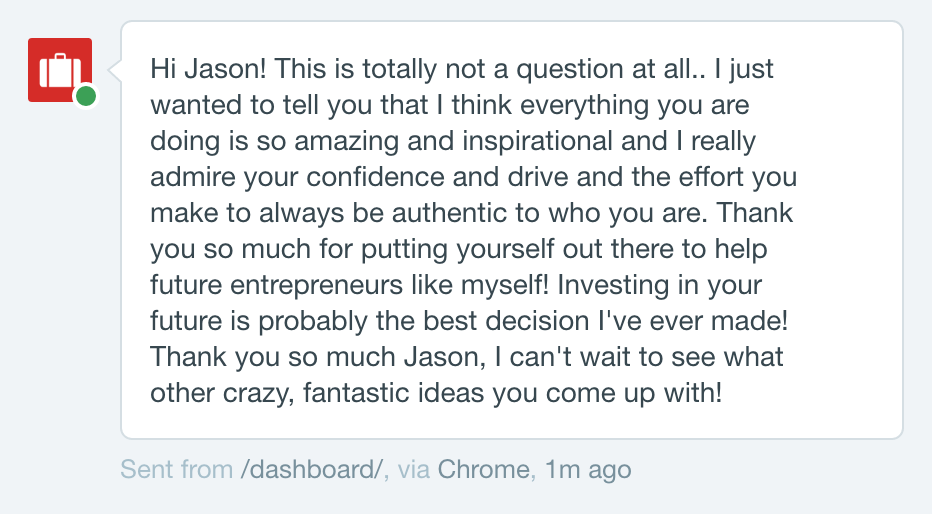
Task: Click the word 'inspirational' in the message
Action: coord(537,142)
